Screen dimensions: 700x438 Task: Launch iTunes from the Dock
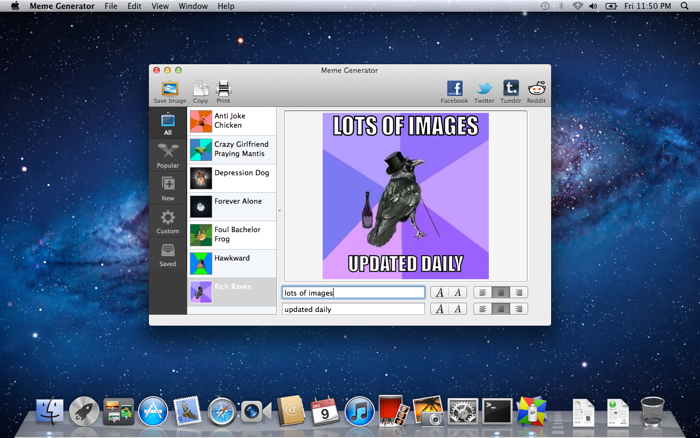(359, 411)
